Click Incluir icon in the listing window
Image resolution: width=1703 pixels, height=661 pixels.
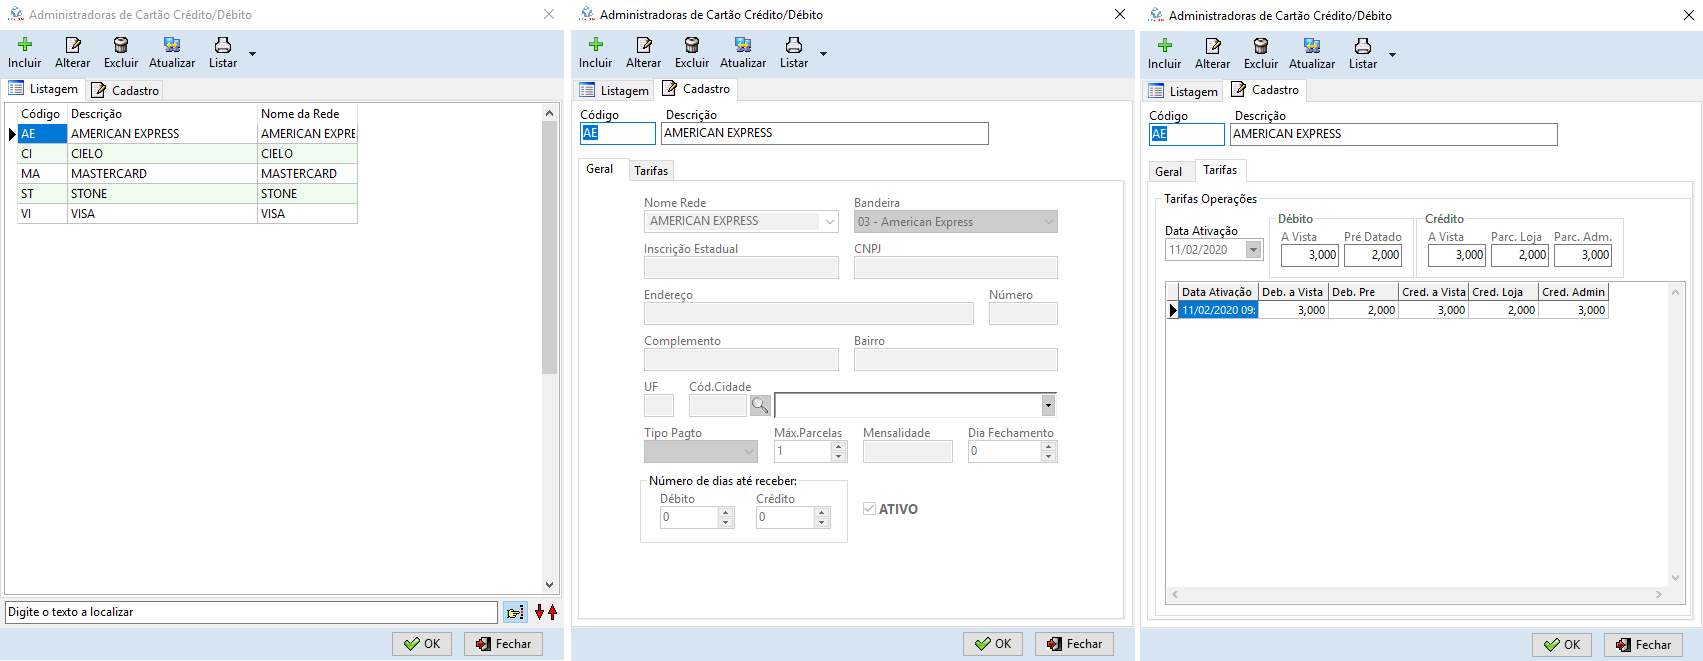25,44
